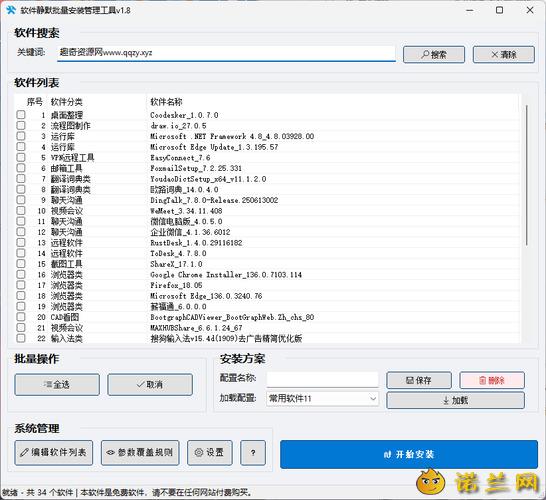Check the Google Chrome Installer checkbox
Screen dimensions: 546x500
tap(21, 274)
